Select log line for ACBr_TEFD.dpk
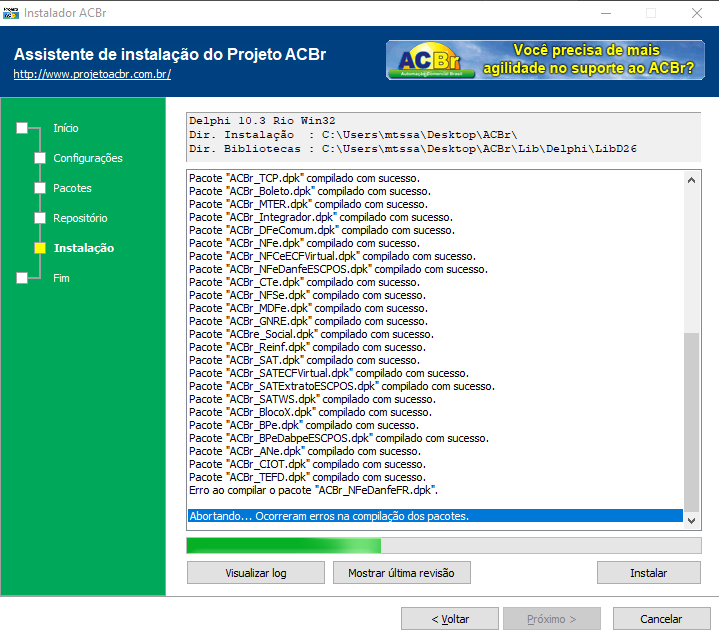 pyautogui.click(x=435, y=477)
